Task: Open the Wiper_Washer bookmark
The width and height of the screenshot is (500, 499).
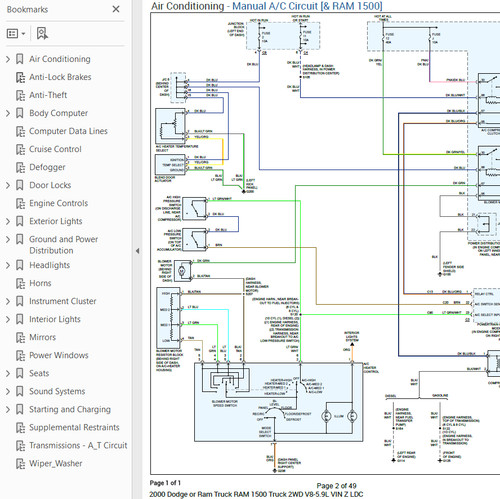Action: click(56, 463)
